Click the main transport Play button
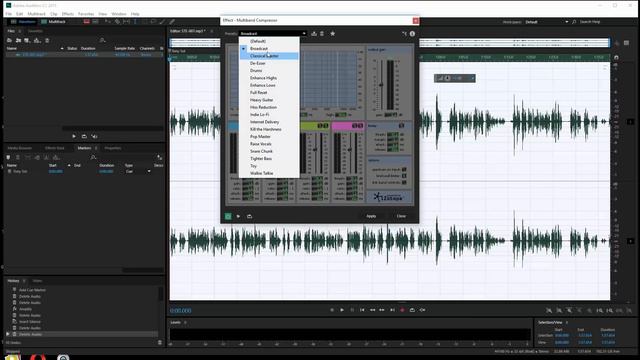Viewport: 640px width, 360px height. click(x=342, y=310)
